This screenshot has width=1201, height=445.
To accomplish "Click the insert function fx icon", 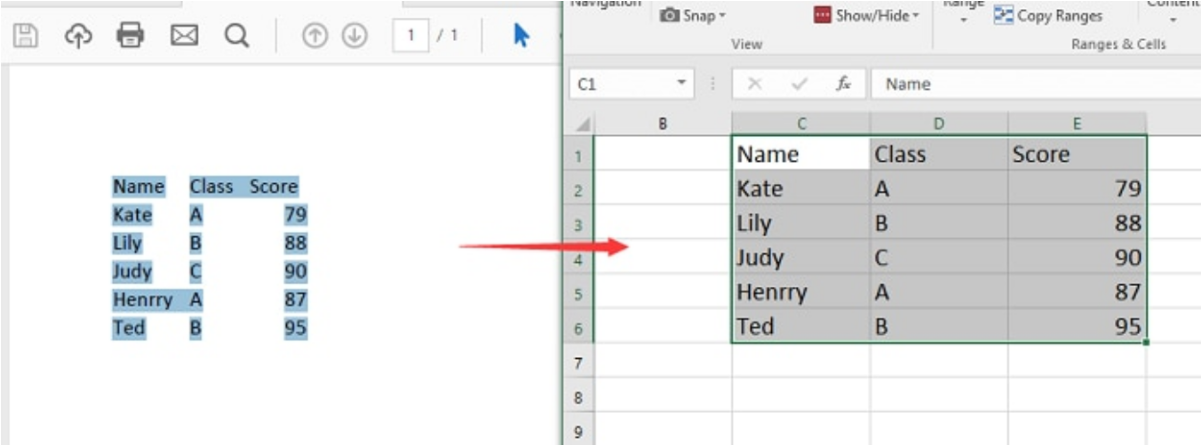I will coord(843,84).
